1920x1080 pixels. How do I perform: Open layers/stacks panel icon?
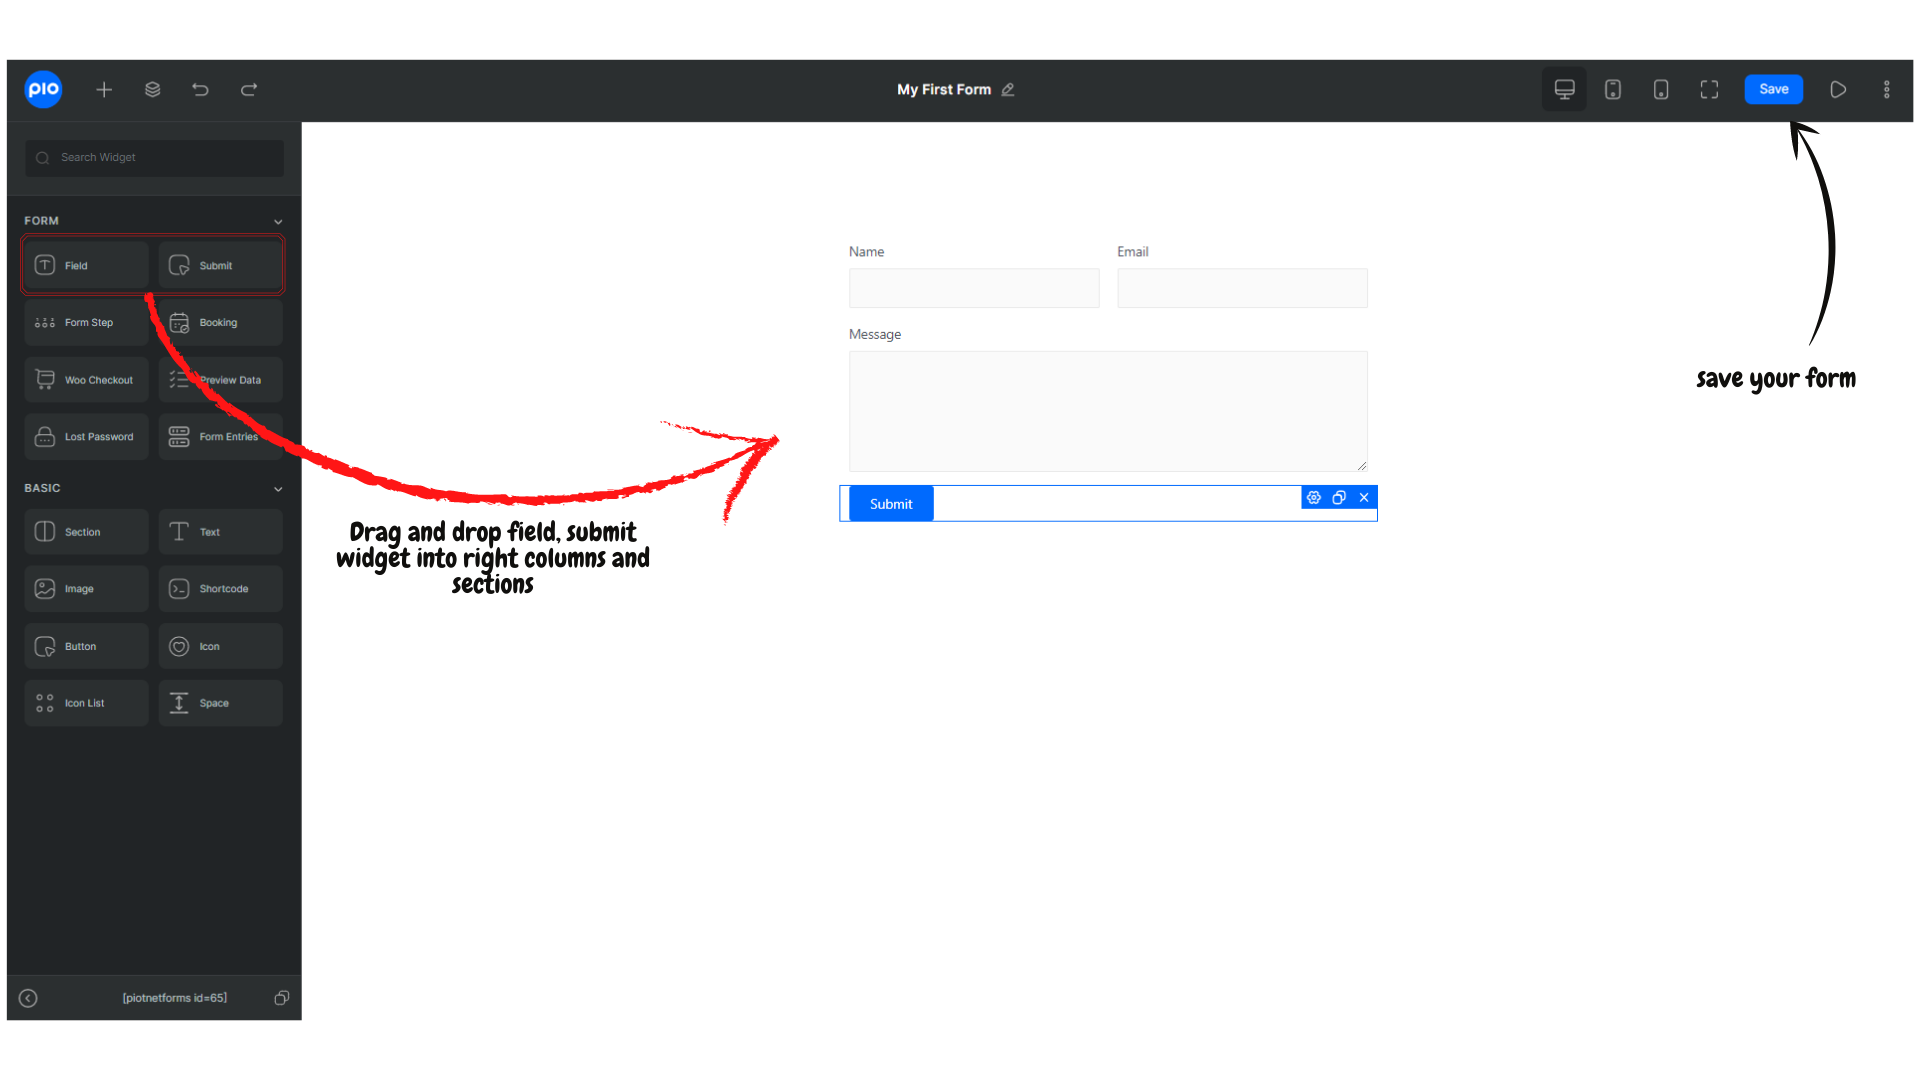pyautogui.click(x=152, y=90)
